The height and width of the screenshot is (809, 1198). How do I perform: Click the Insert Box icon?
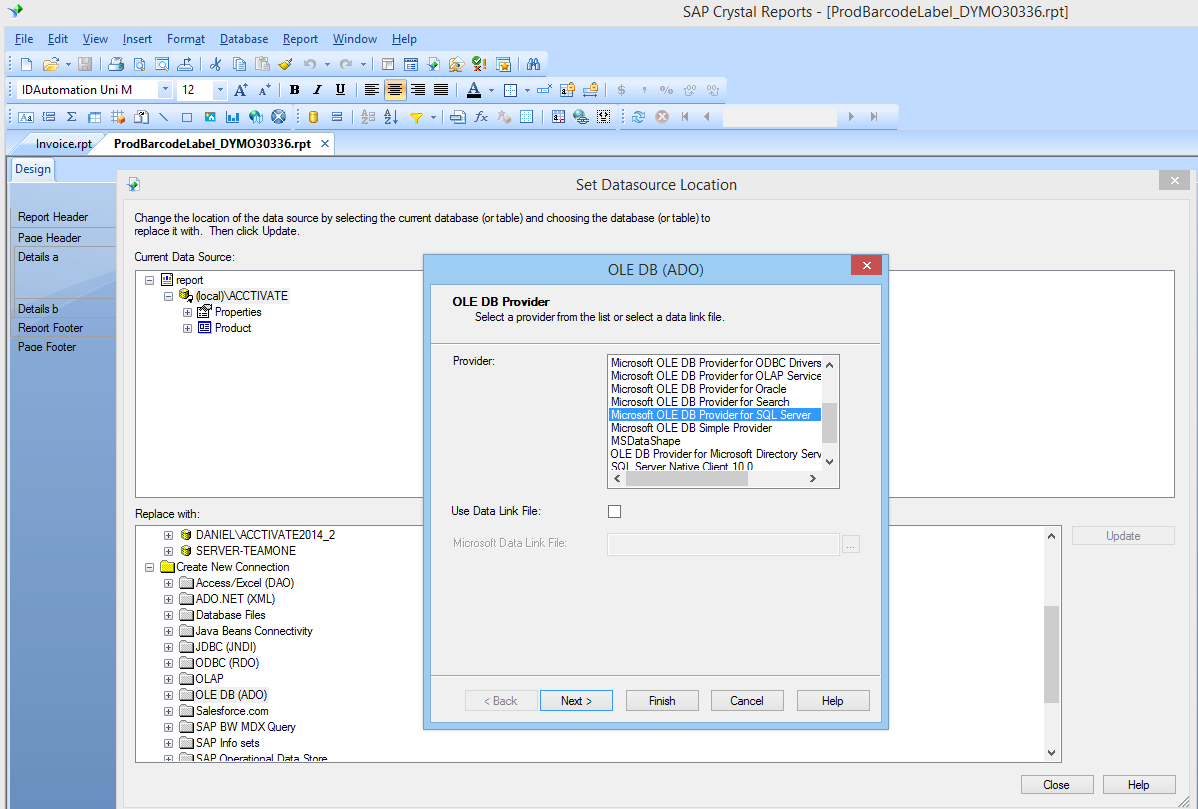(186, 117)
